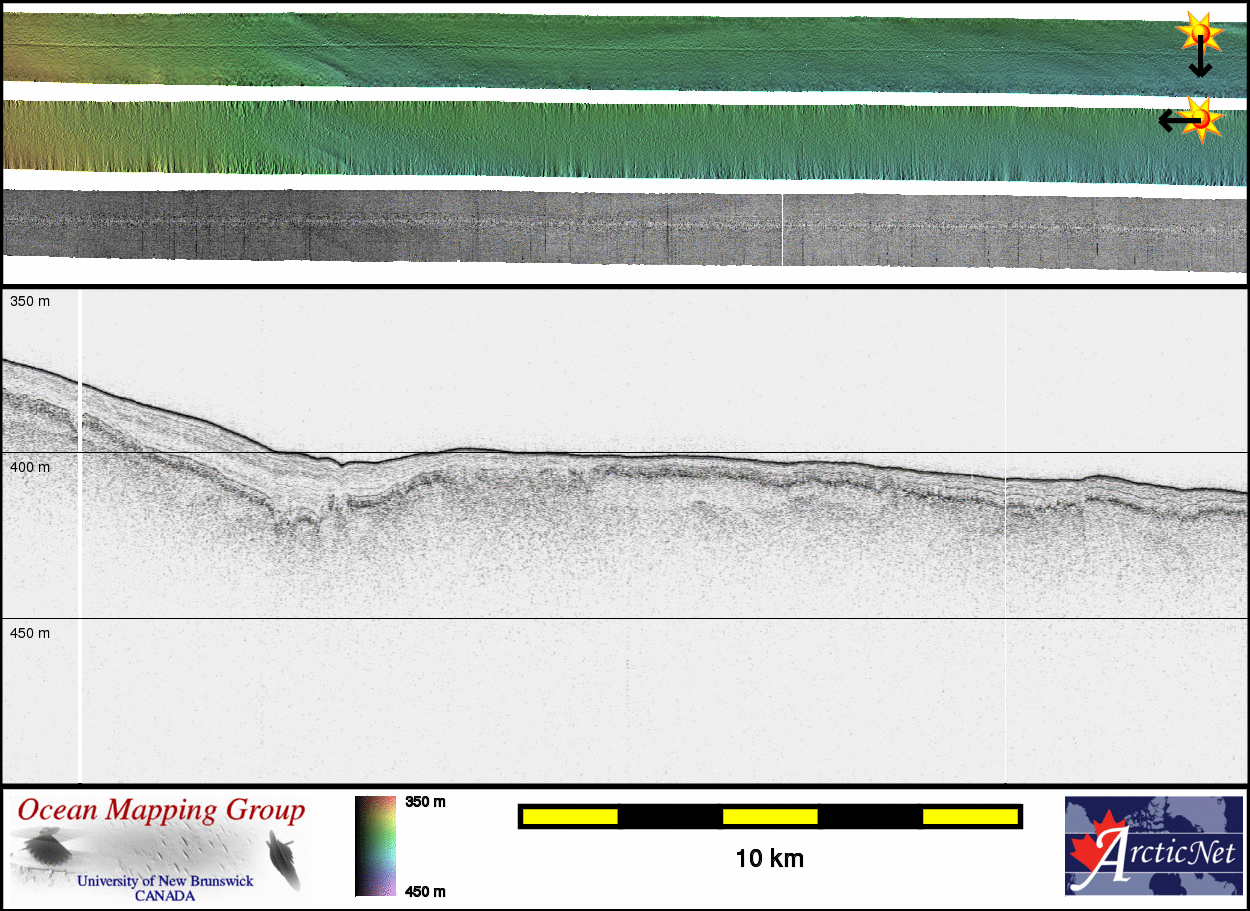Click the thick white vertical line in profile
The height and width of the screenshot is (911, 1250).
[80, 540]
